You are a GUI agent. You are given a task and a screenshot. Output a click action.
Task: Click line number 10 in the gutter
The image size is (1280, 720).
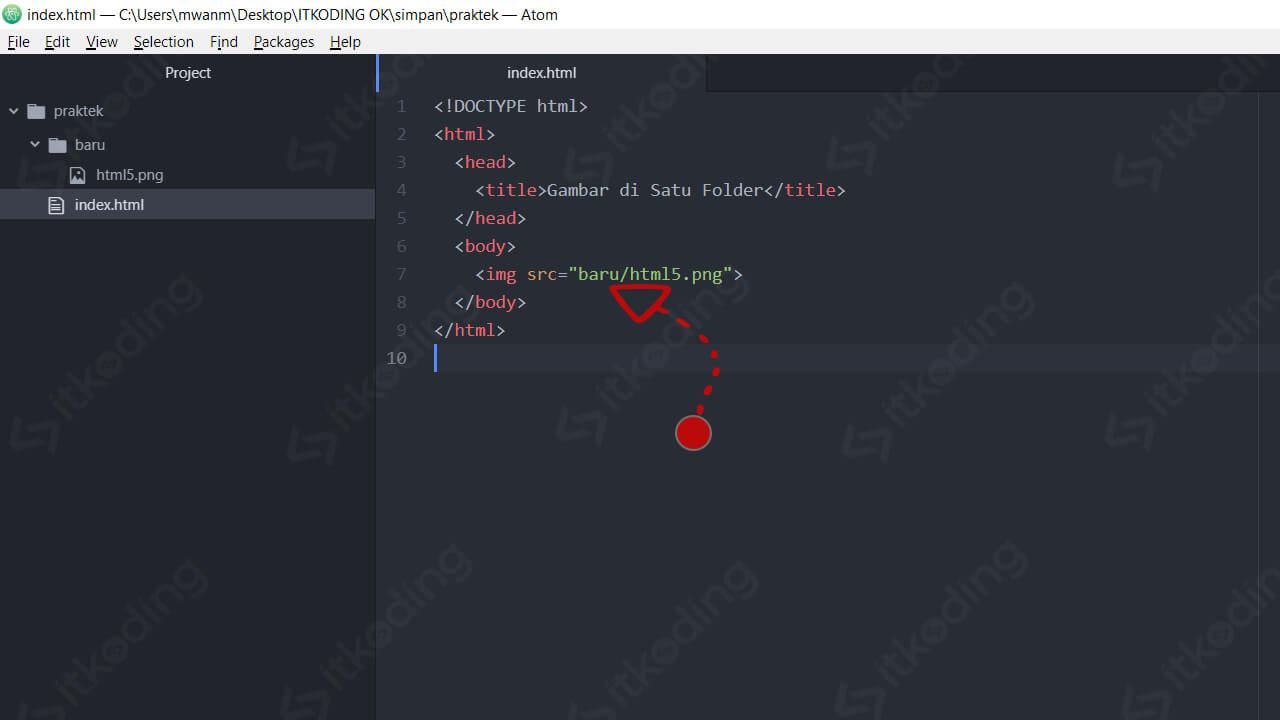click(397, 358)
